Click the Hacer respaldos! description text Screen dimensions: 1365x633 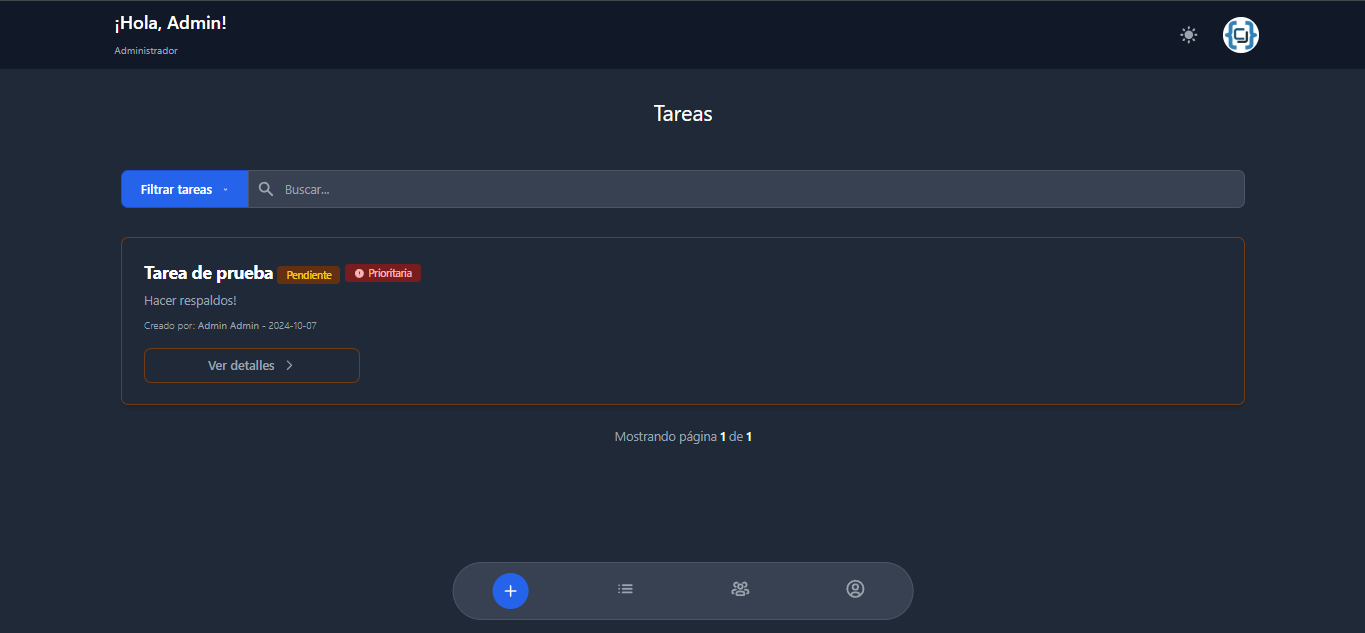pos(190,300)
